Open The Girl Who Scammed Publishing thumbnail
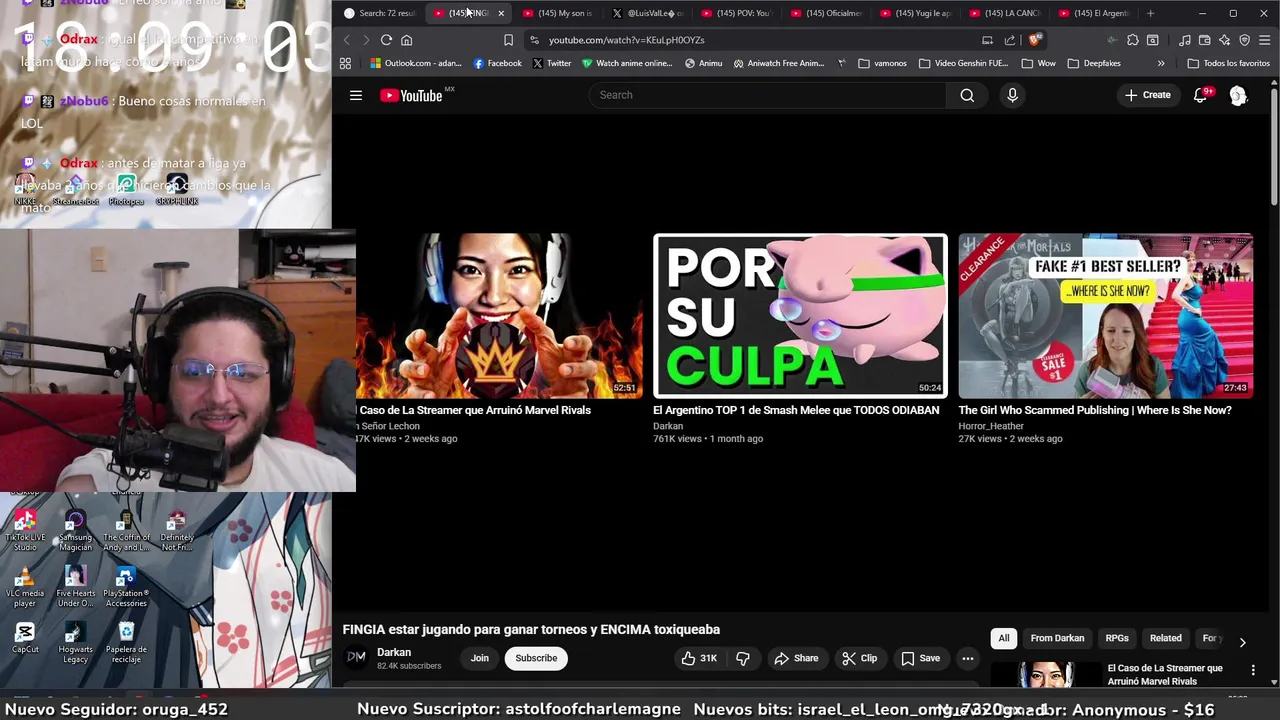The height and width of the screenshot is (720, 1280). (1105, 316)
